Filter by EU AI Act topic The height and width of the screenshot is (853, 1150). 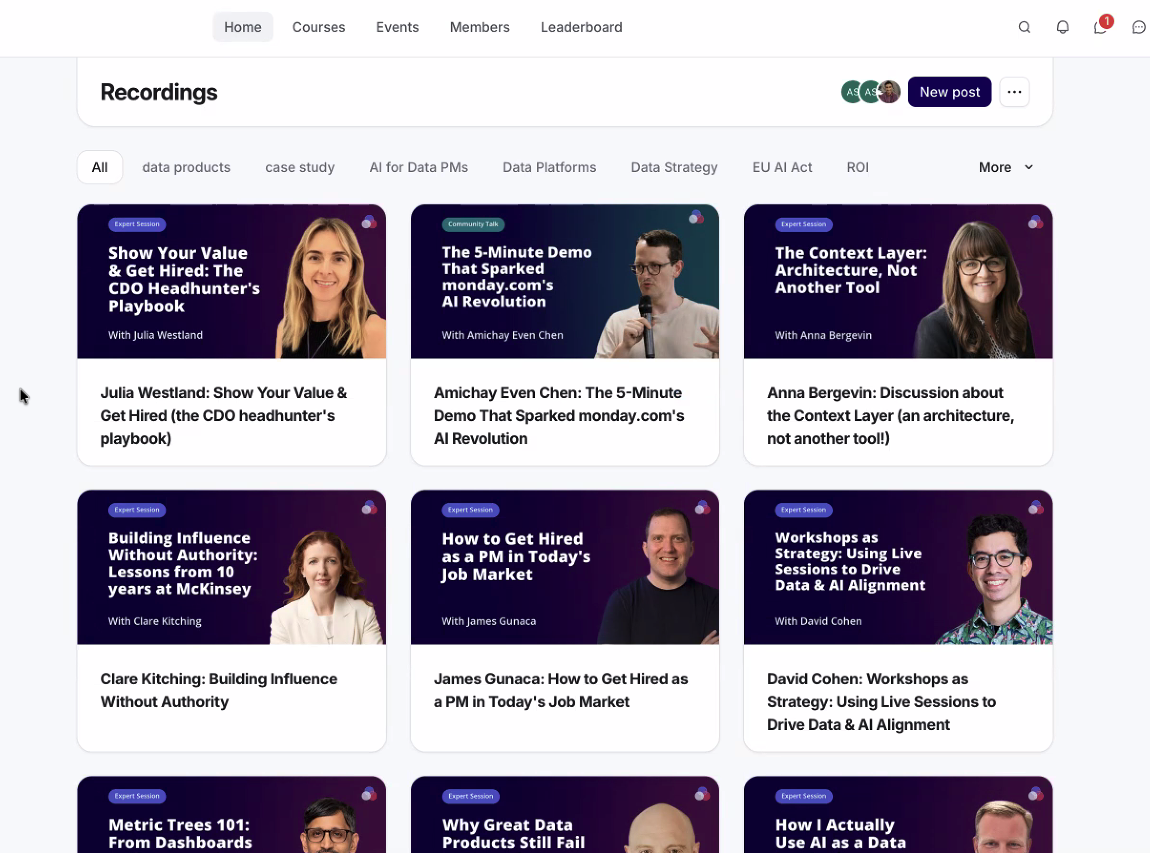[782, 167]
